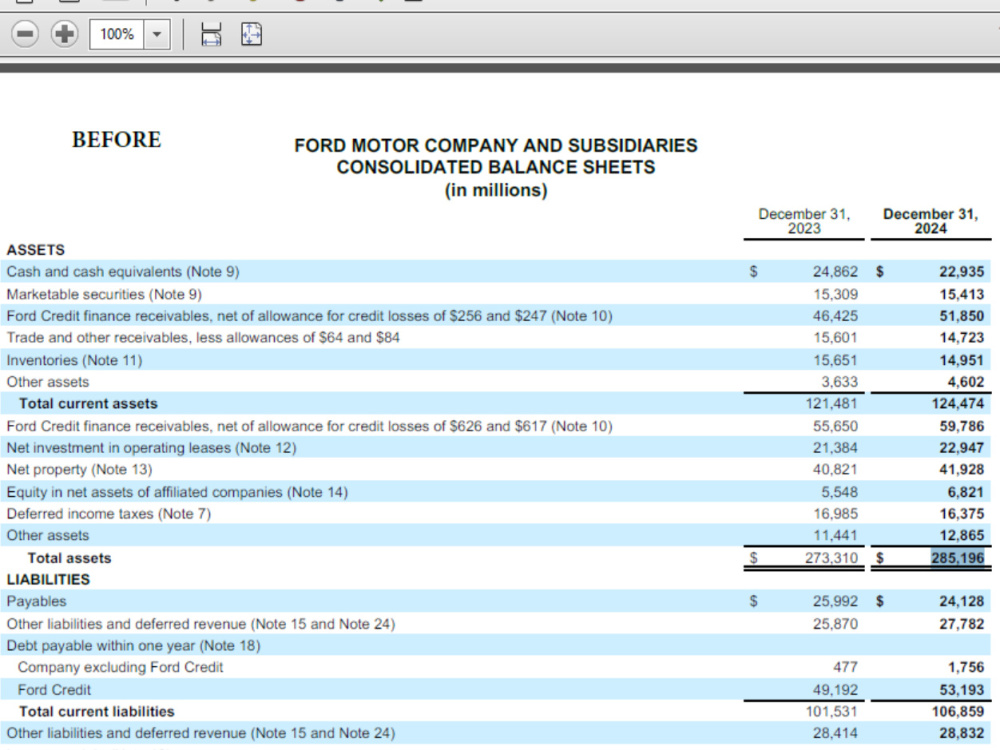Click the 100% zoom level field
The height and width of the screenshot is (750, 1000).
(x=117, y=34)
